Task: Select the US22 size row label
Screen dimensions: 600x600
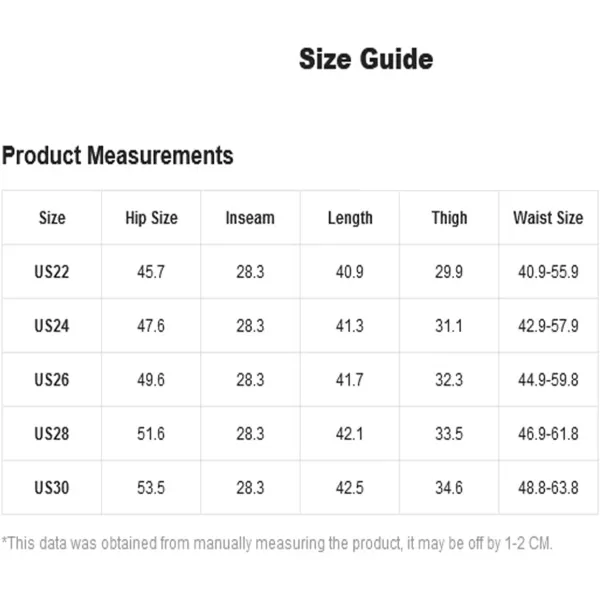Action: (52, 272)
